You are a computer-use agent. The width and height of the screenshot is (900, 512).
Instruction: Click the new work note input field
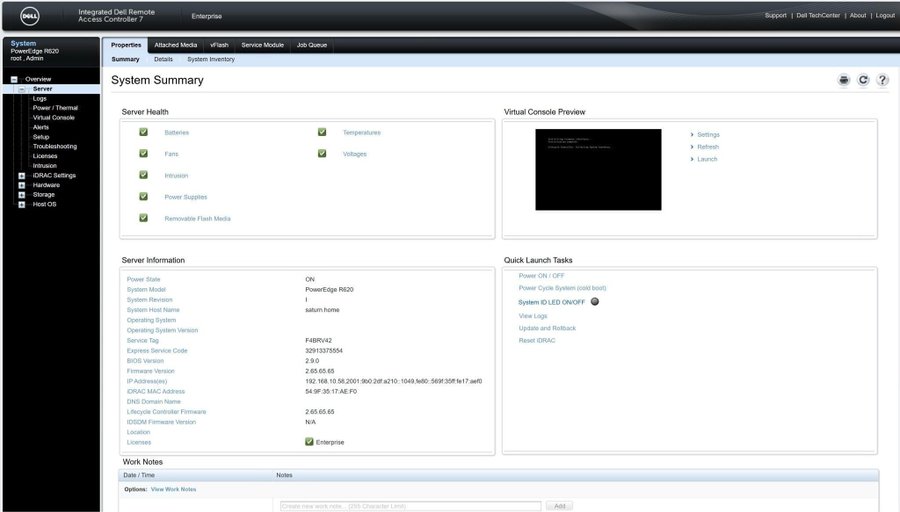[x=410, y=506]
